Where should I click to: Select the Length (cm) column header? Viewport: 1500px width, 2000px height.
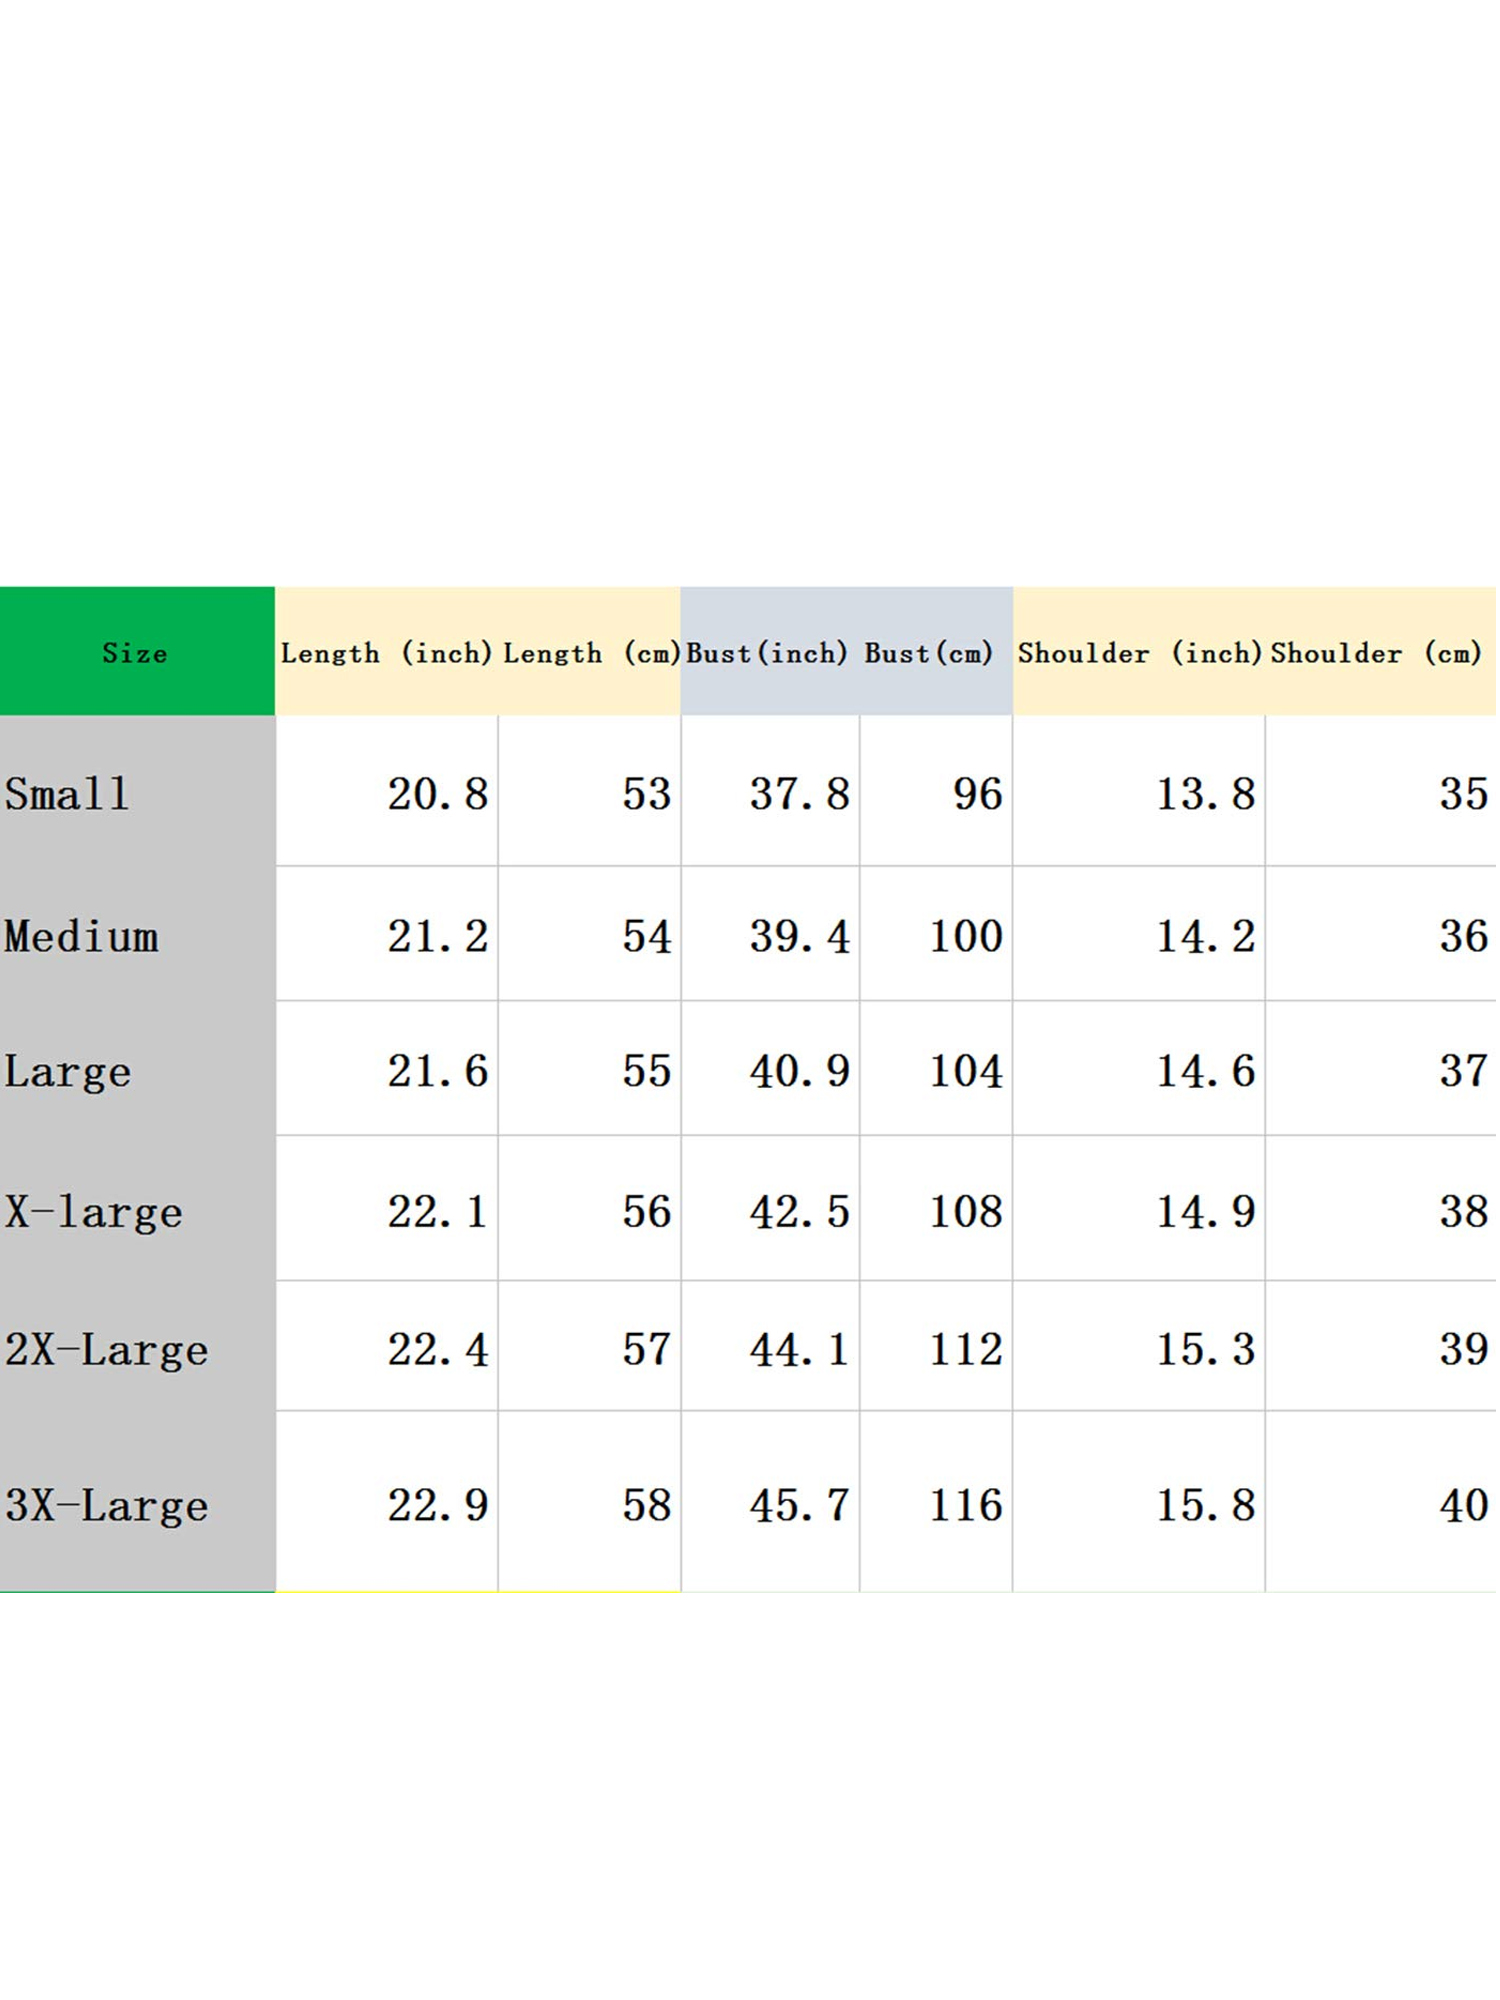click(590, 653)
